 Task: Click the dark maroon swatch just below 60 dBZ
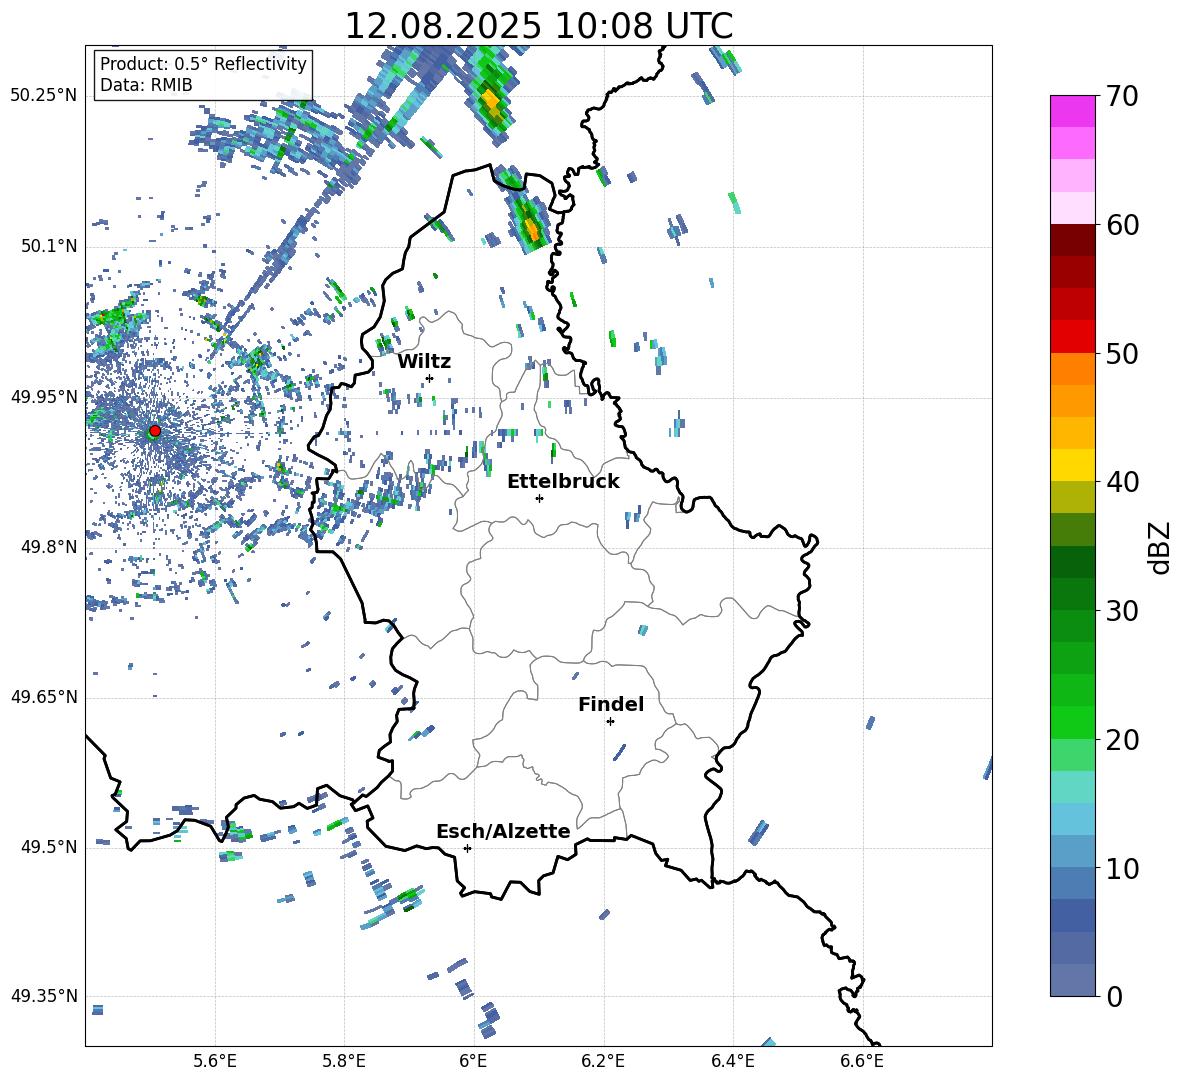(1072, 240)
